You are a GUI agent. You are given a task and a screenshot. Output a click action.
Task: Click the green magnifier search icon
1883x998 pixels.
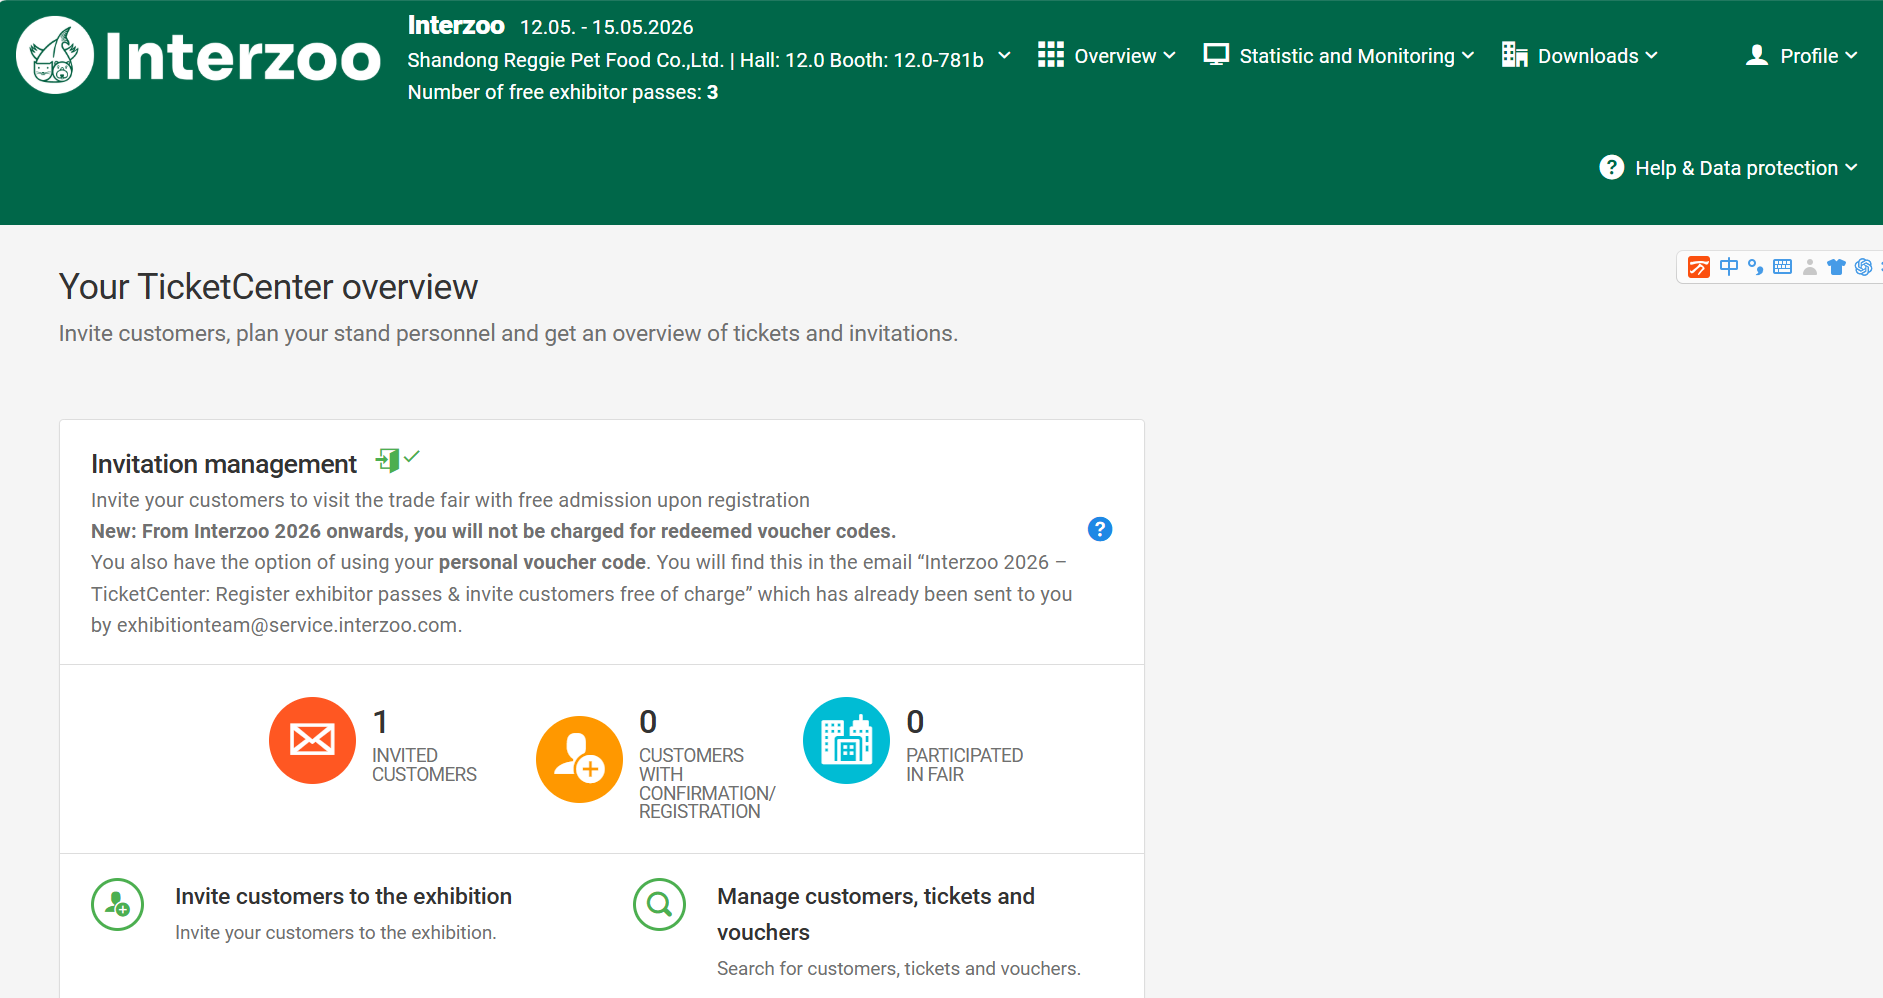pyautogui.click(x=659, y=904)
